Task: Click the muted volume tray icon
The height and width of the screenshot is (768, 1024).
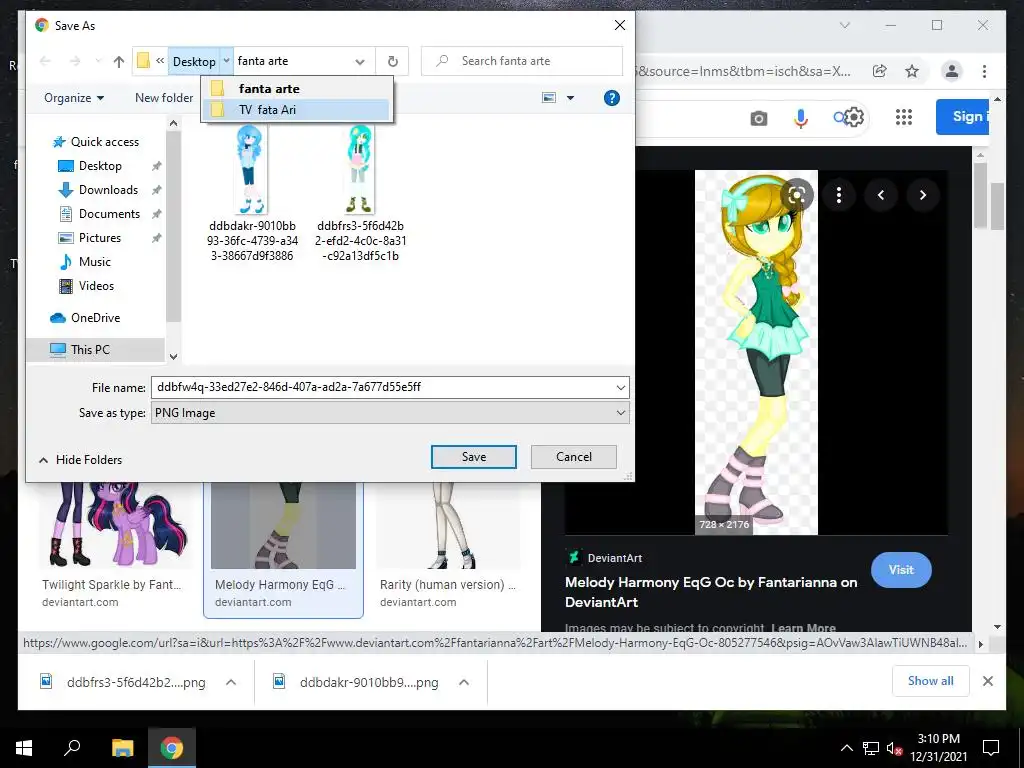Action: [x=894, y=748]
